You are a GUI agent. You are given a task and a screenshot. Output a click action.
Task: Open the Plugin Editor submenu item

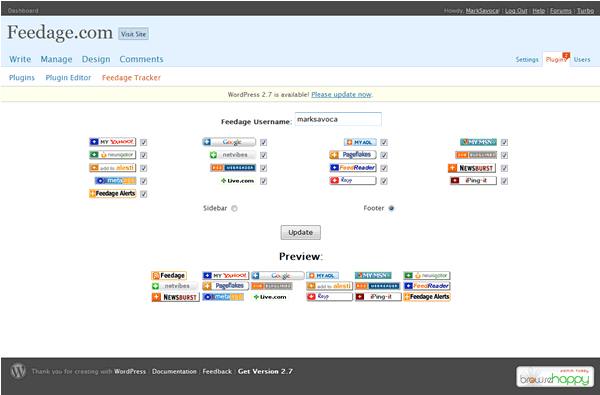point(68,78)
